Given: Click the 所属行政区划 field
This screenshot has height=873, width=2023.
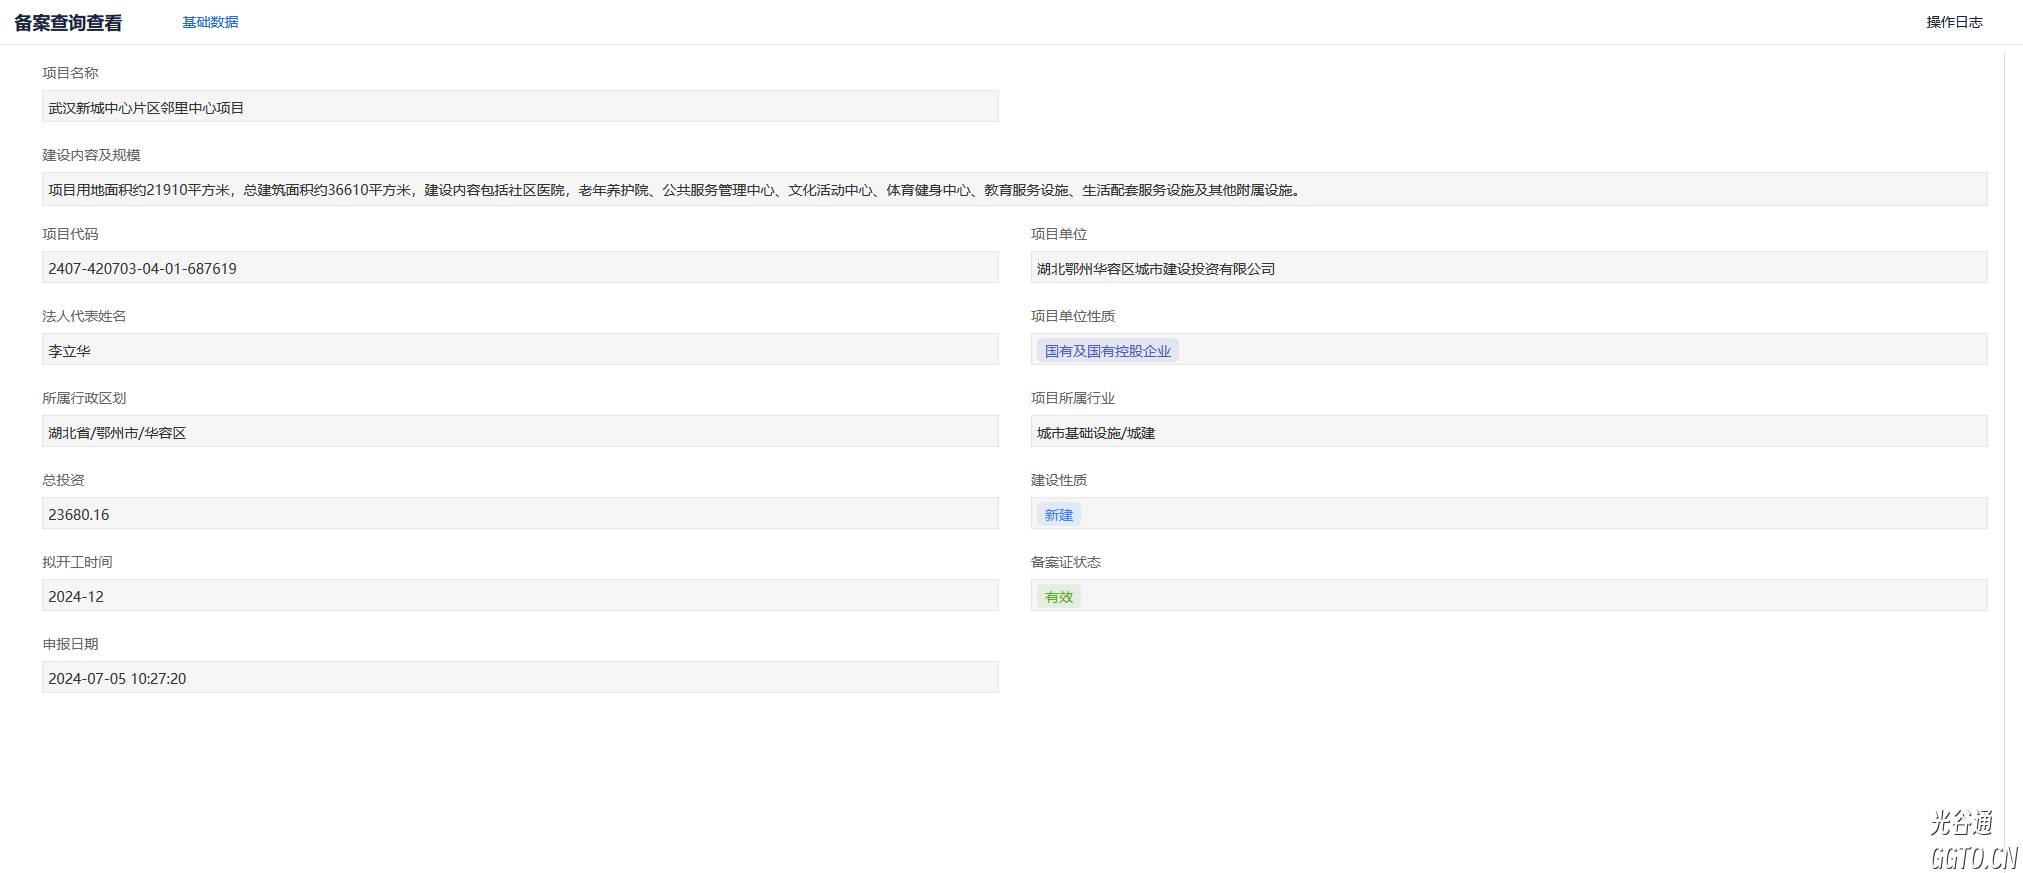Looking at the screenshot, I should tap(520, 432).
